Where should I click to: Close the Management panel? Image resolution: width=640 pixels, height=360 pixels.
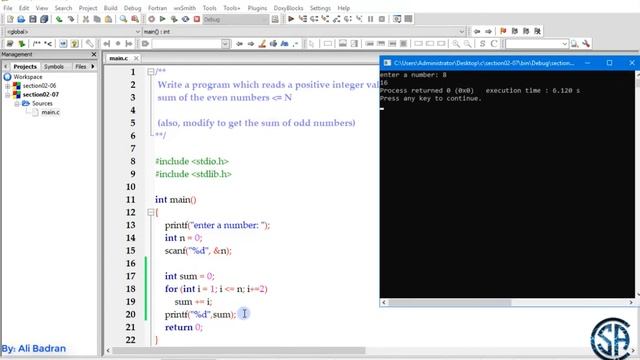94,54
